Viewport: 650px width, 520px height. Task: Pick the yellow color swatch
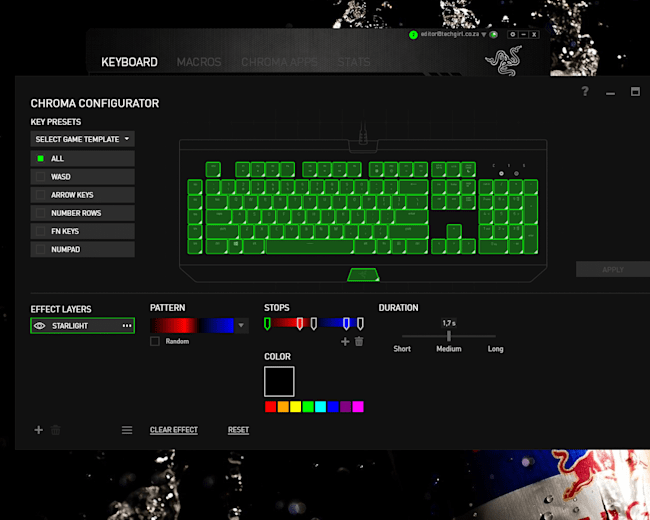[x=296, y=407]
